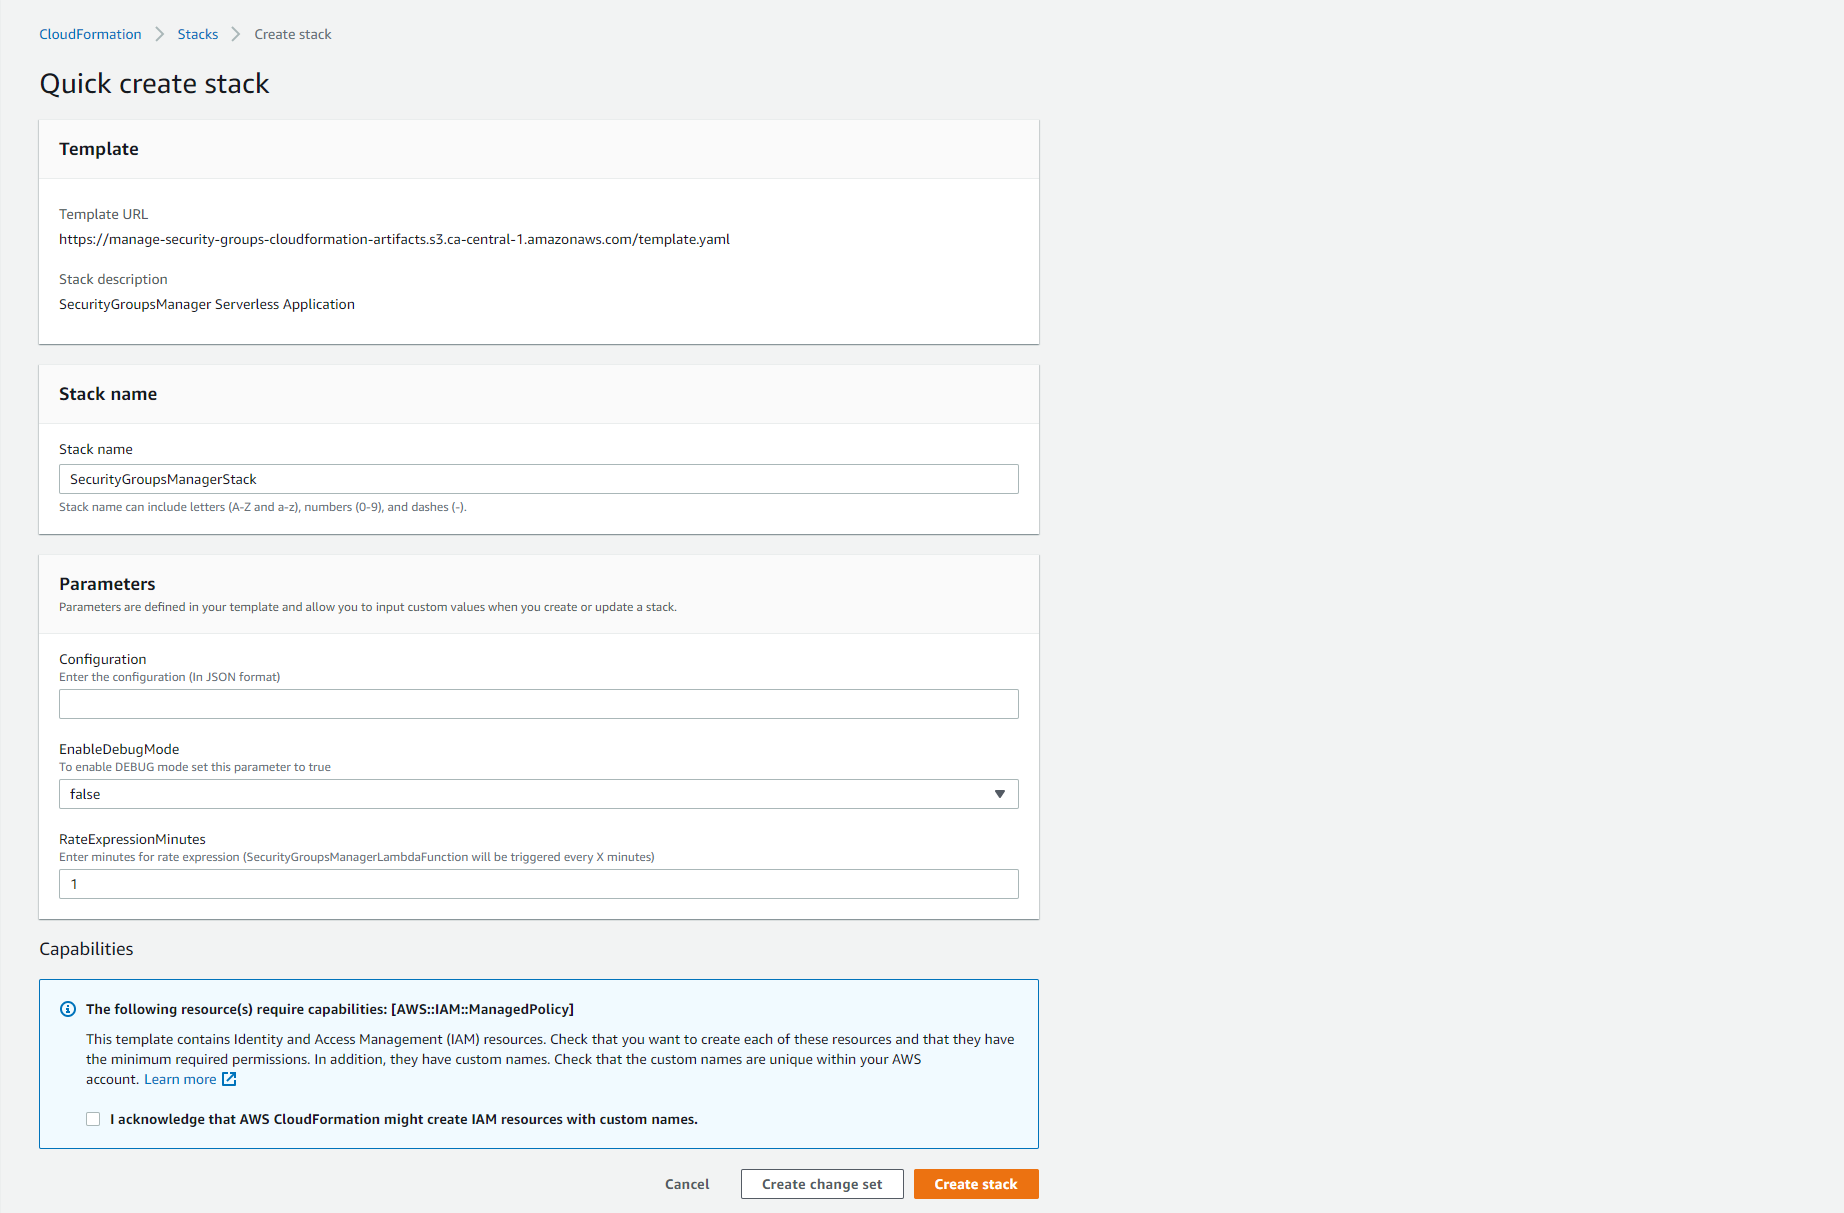Click the EnableDebugMode label
The width and height of the screenshot is (1844, 1213).
[x=119, y=749]
